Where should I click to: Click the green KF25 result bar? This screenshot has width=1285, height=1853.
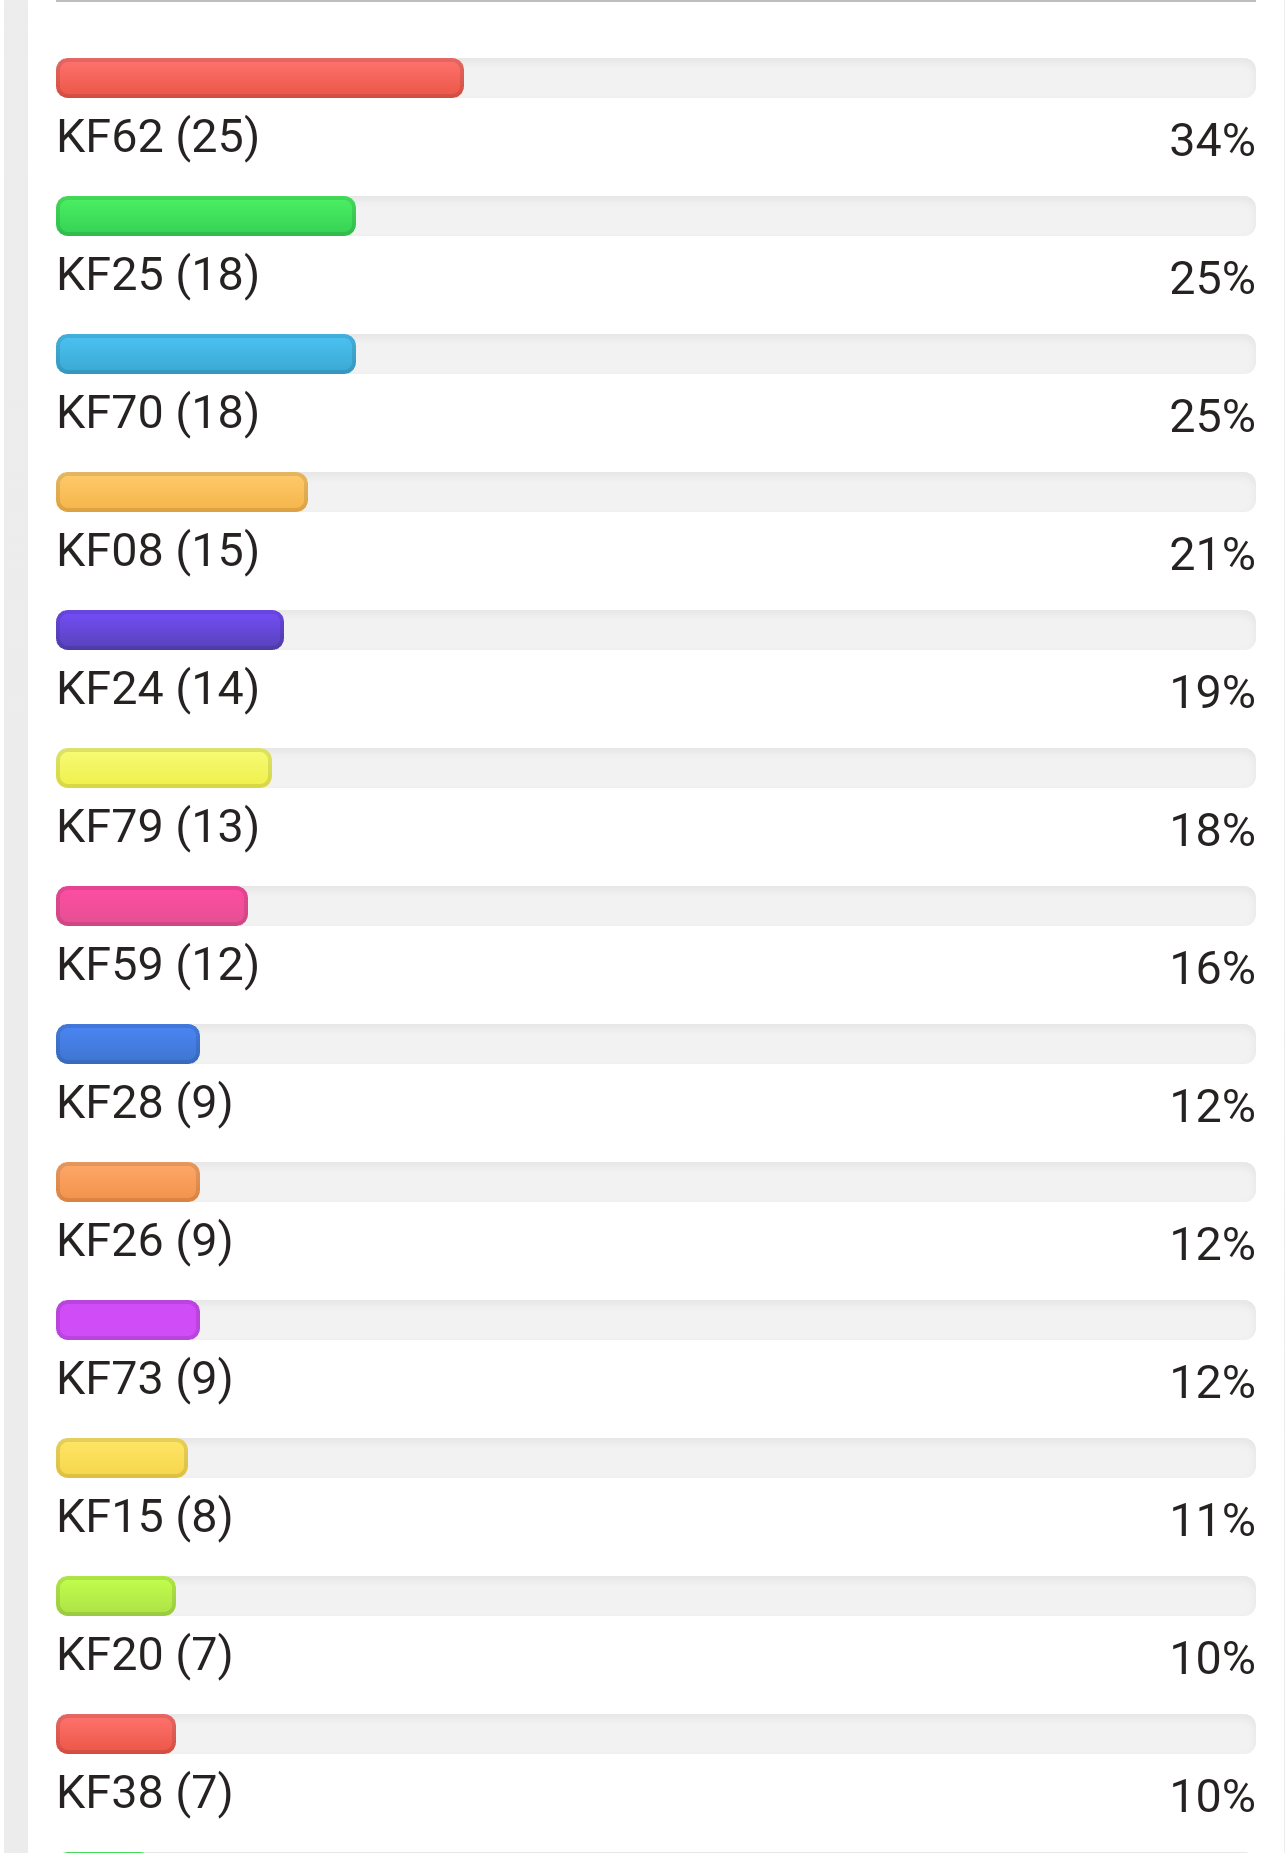206,216
